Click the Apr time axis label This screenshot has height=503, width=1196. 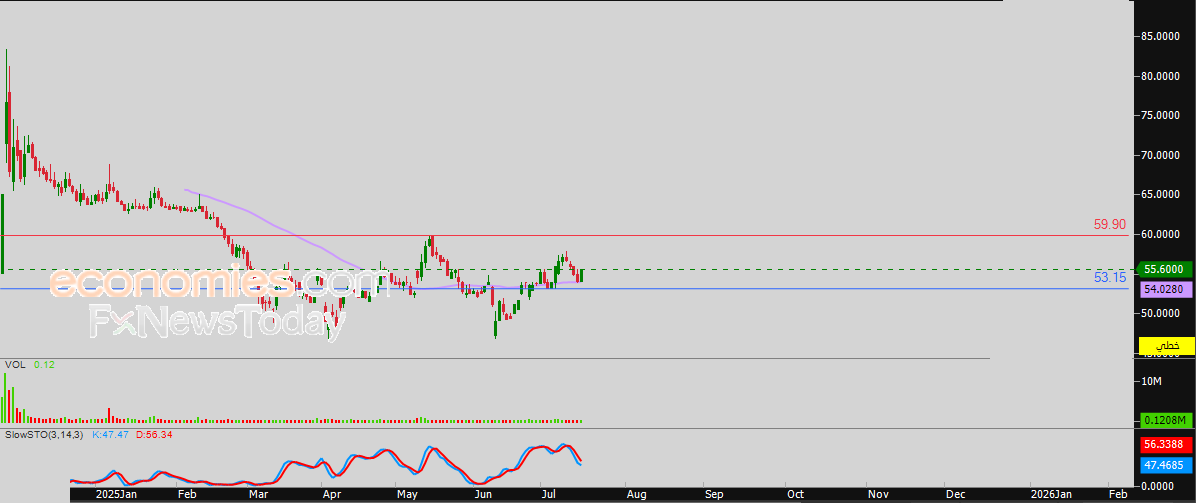330,495
